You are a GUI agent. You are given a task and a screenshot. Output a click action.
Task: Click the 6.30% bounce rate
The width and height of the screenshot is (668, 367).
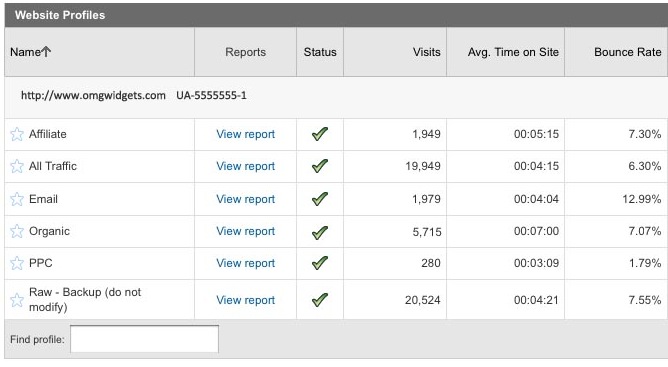pos(645,166)
